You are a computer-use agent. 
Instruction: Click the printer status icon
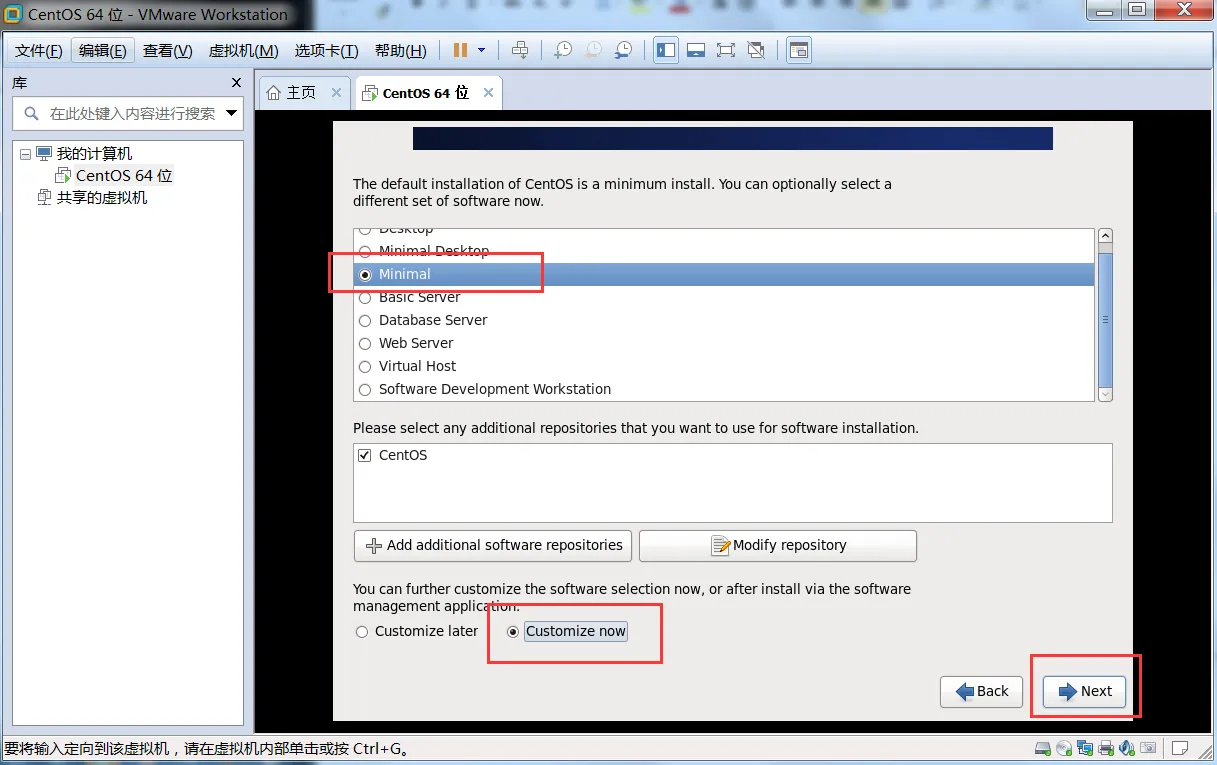[x=1107, y=748]
